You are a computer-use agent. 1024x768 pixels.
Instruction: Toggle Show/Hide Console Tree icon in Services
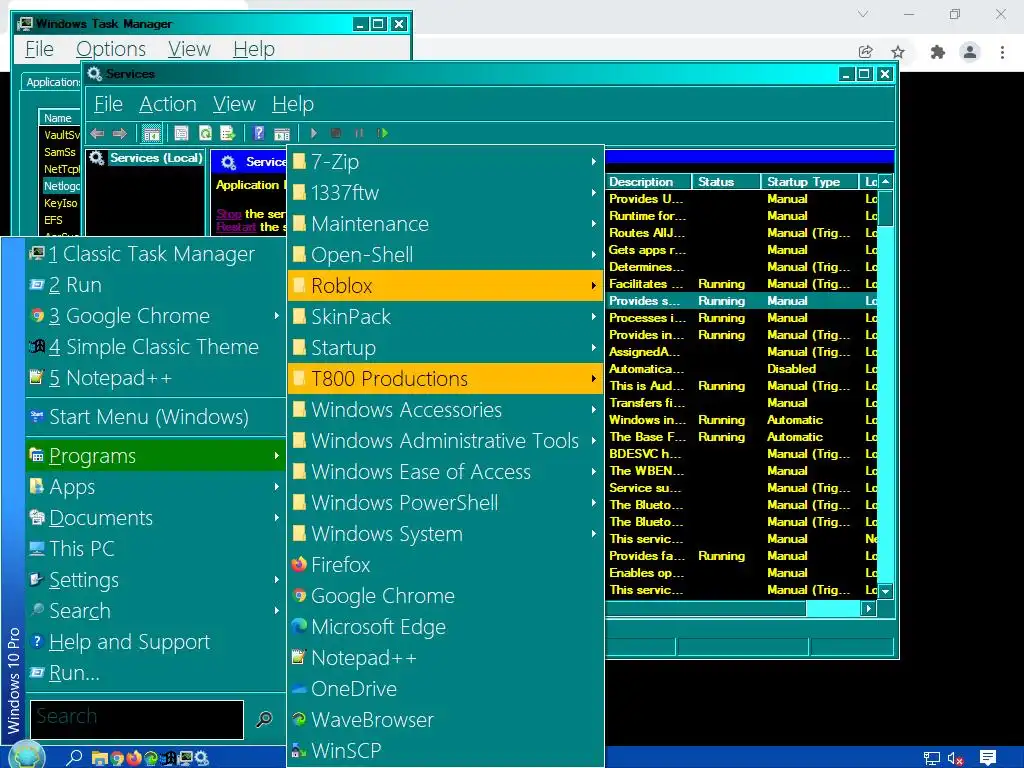[152, 133]
